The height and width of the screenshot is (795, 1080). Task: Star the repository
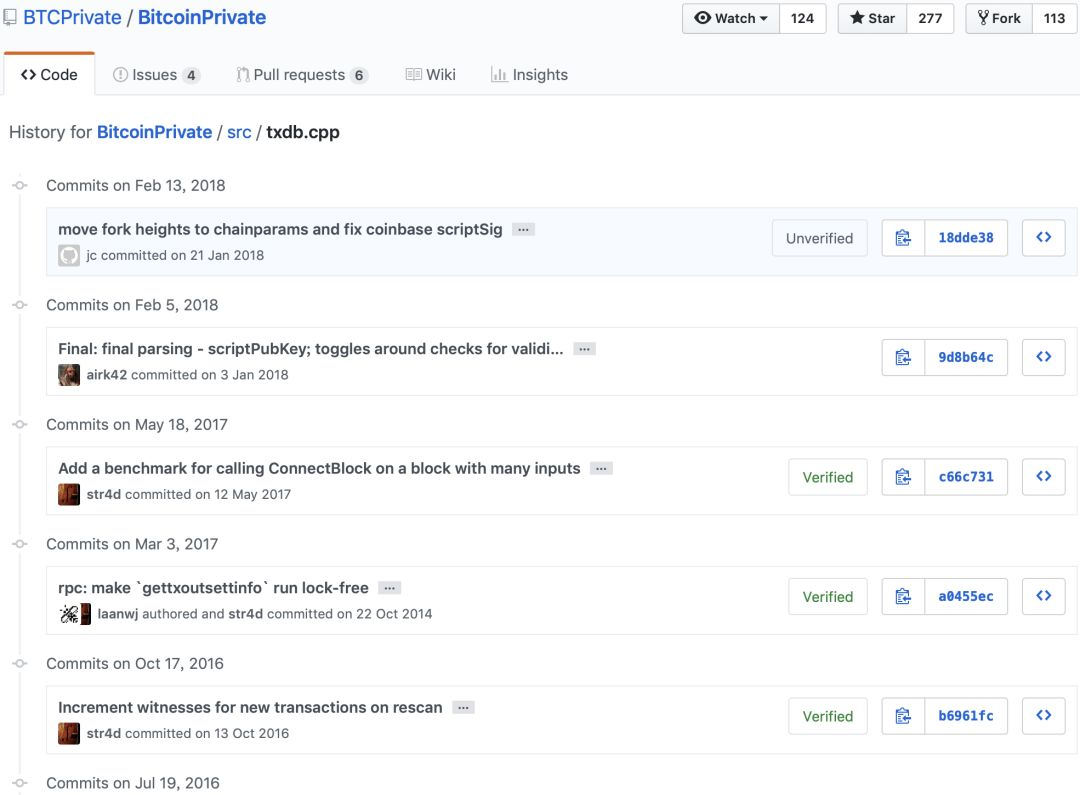coord(873,19)
